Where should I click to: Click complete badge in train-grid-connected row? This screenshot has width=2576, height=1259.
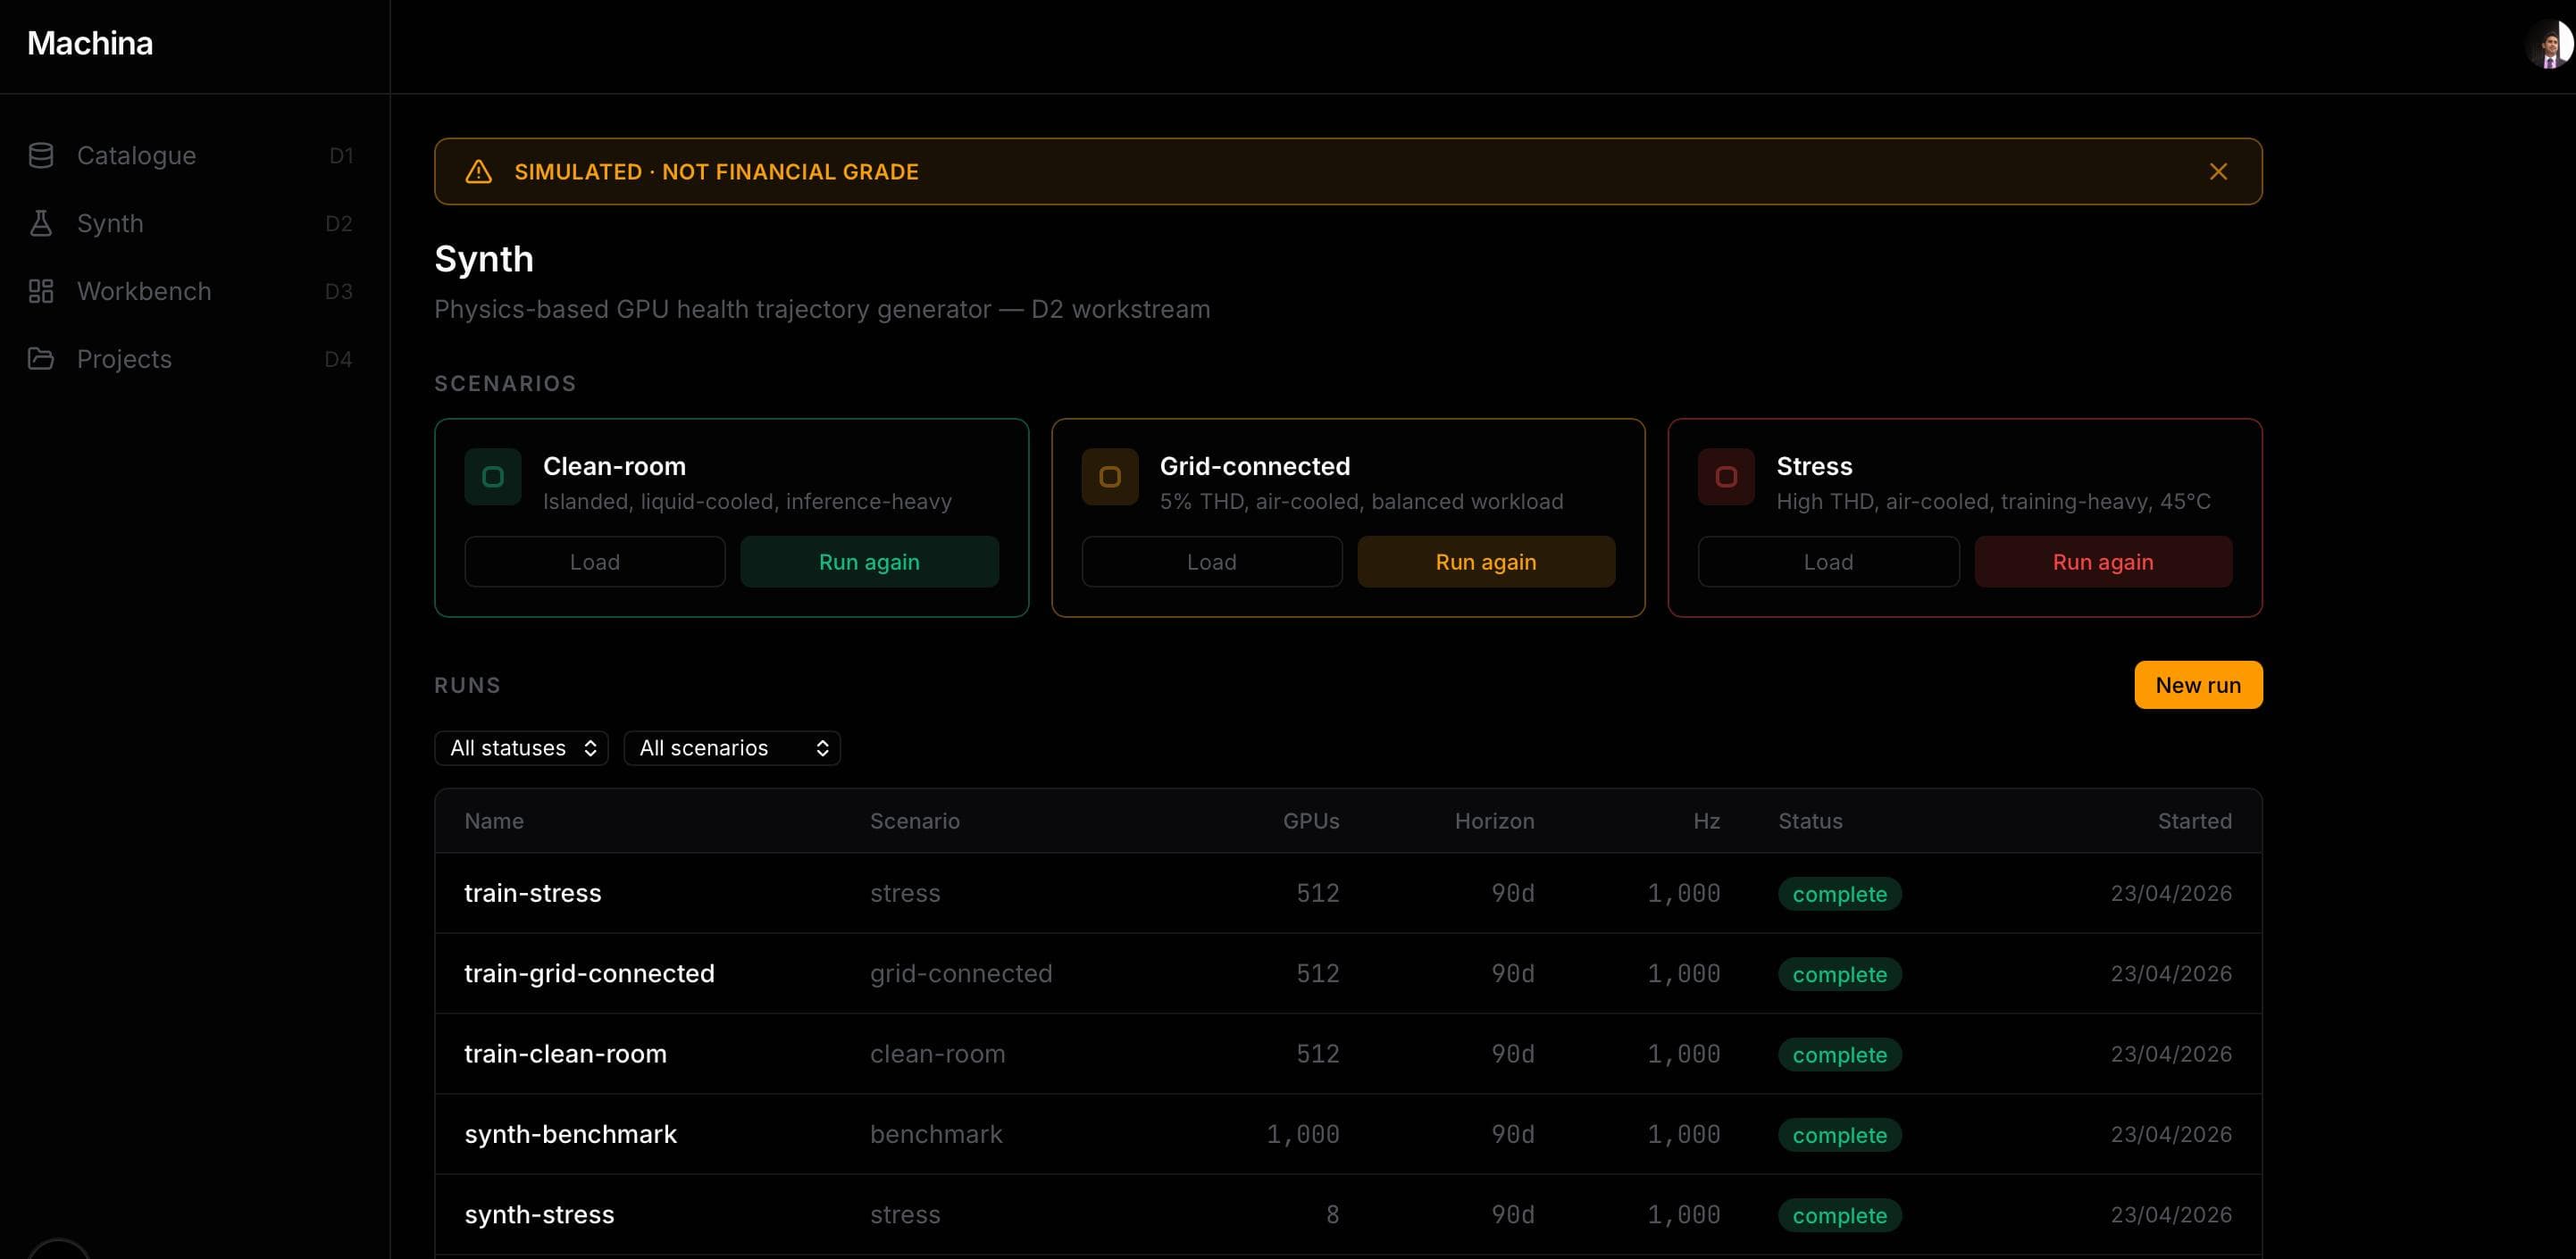[x=1839, y=974]
